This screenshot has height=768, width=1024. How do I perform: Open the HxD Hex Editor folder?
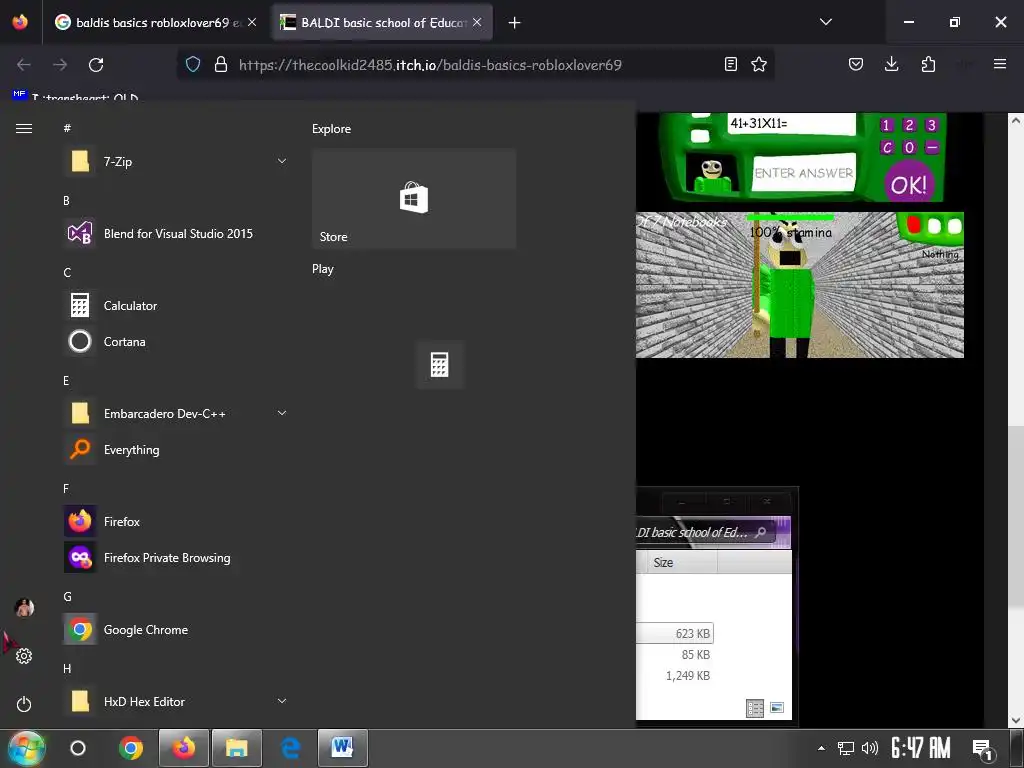point(175,701)
